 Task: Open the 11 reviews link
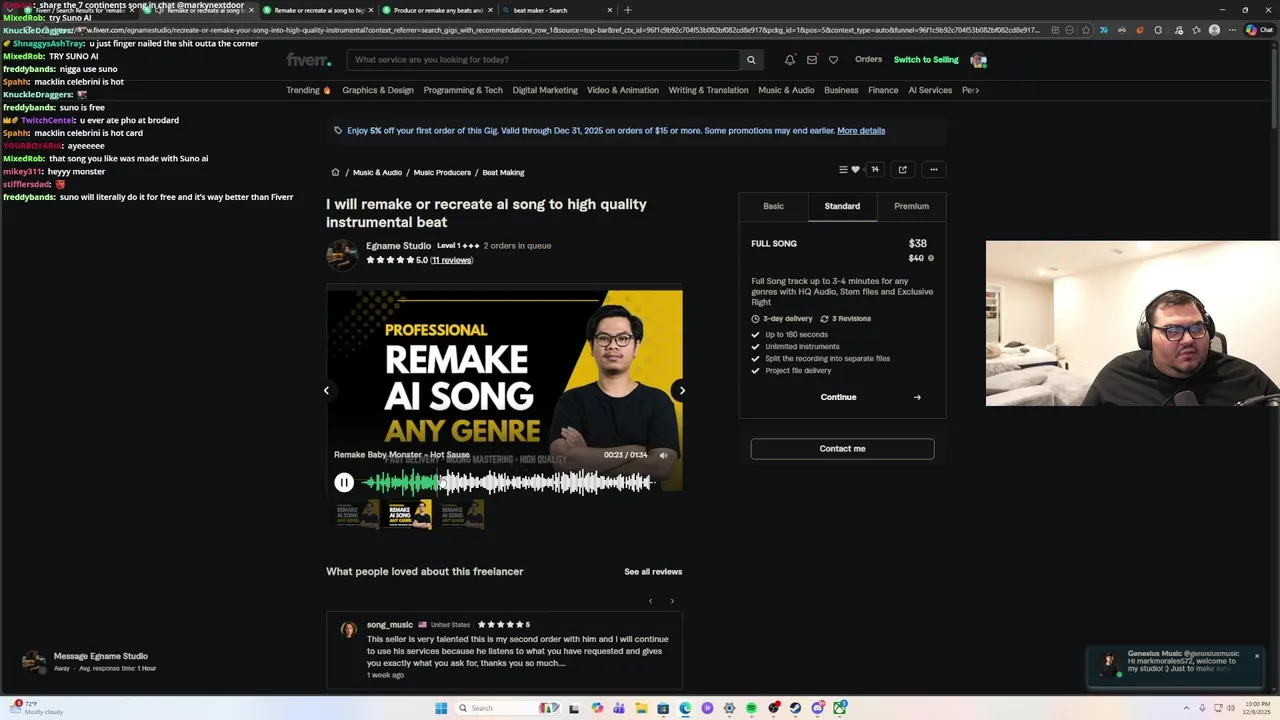[452, 260]
